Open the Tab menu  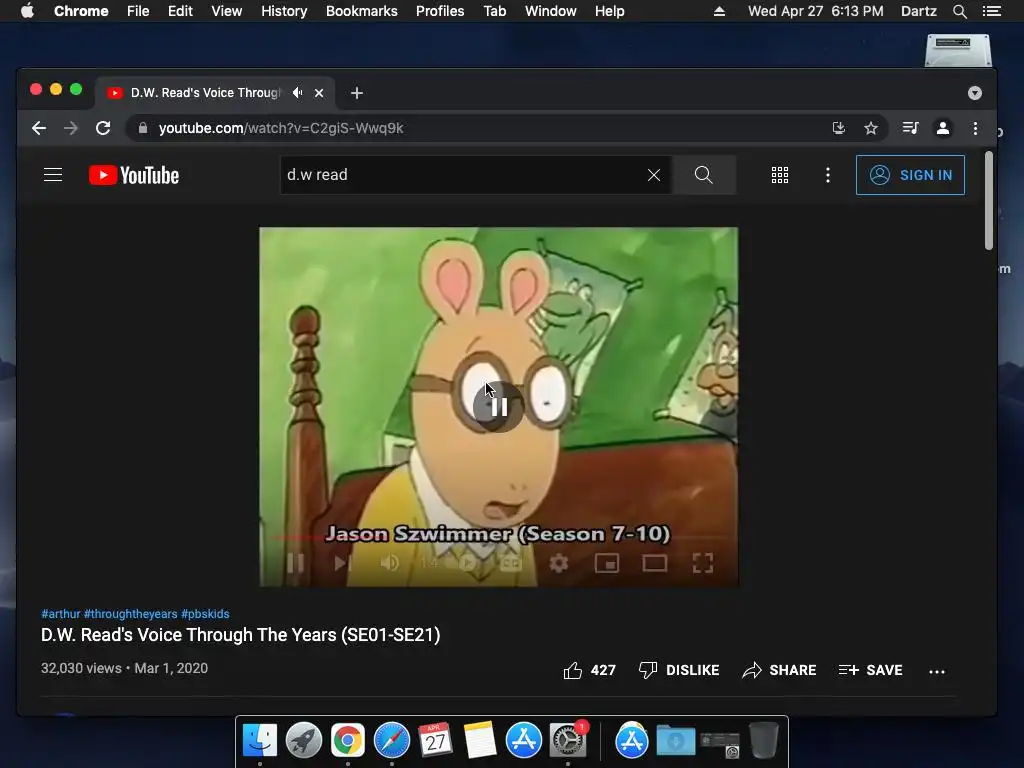click(x=495, y=11)
